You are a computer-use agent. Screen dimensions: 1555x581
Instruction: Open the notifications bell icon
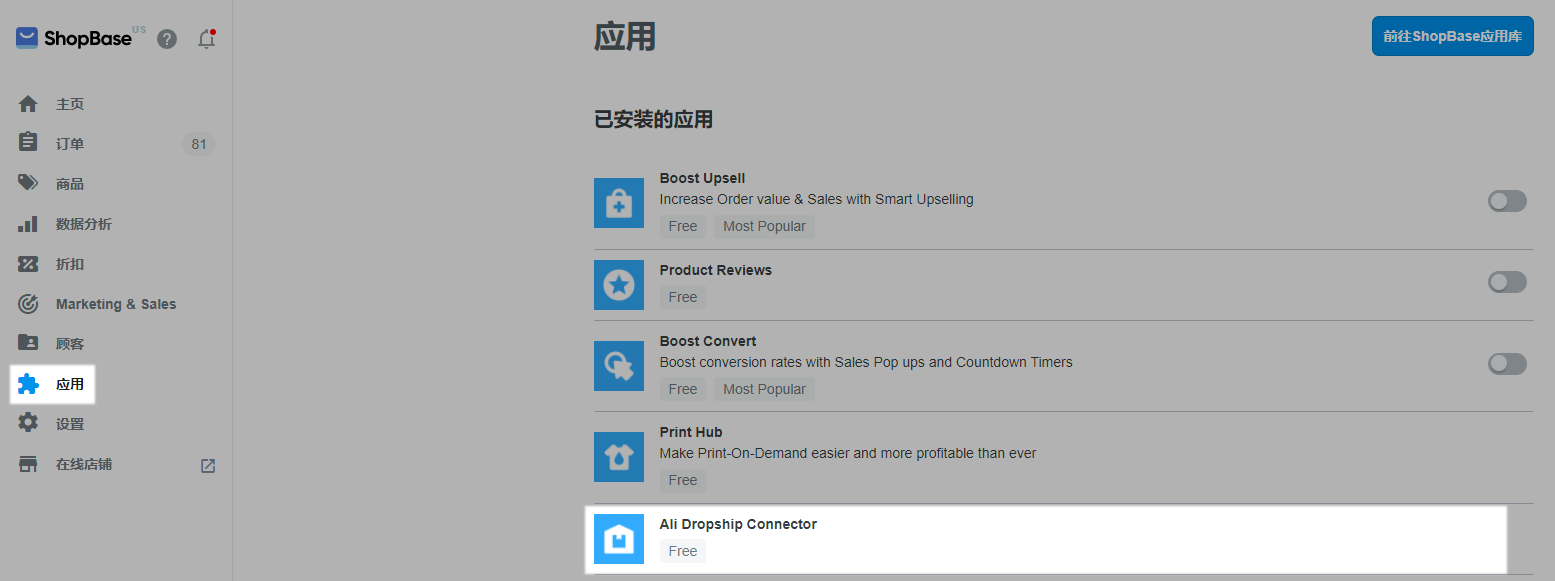pyautogui.click(x=206, y=39)
